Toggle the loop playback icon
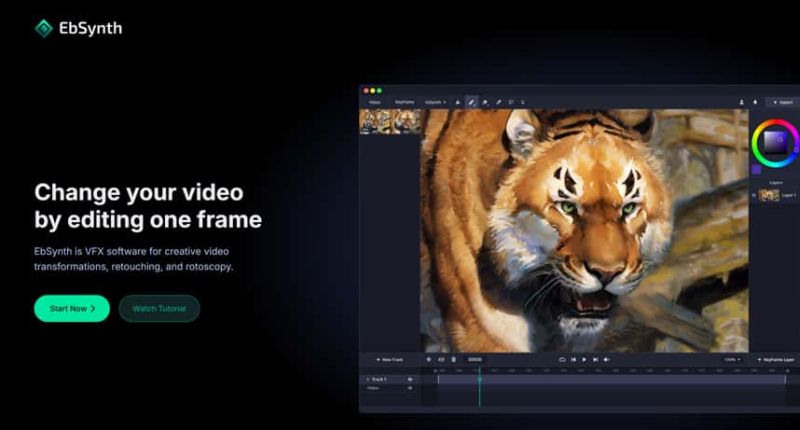The height and width of the screenshot is (430, 800). pyautogui.click(x=562, y=359)
